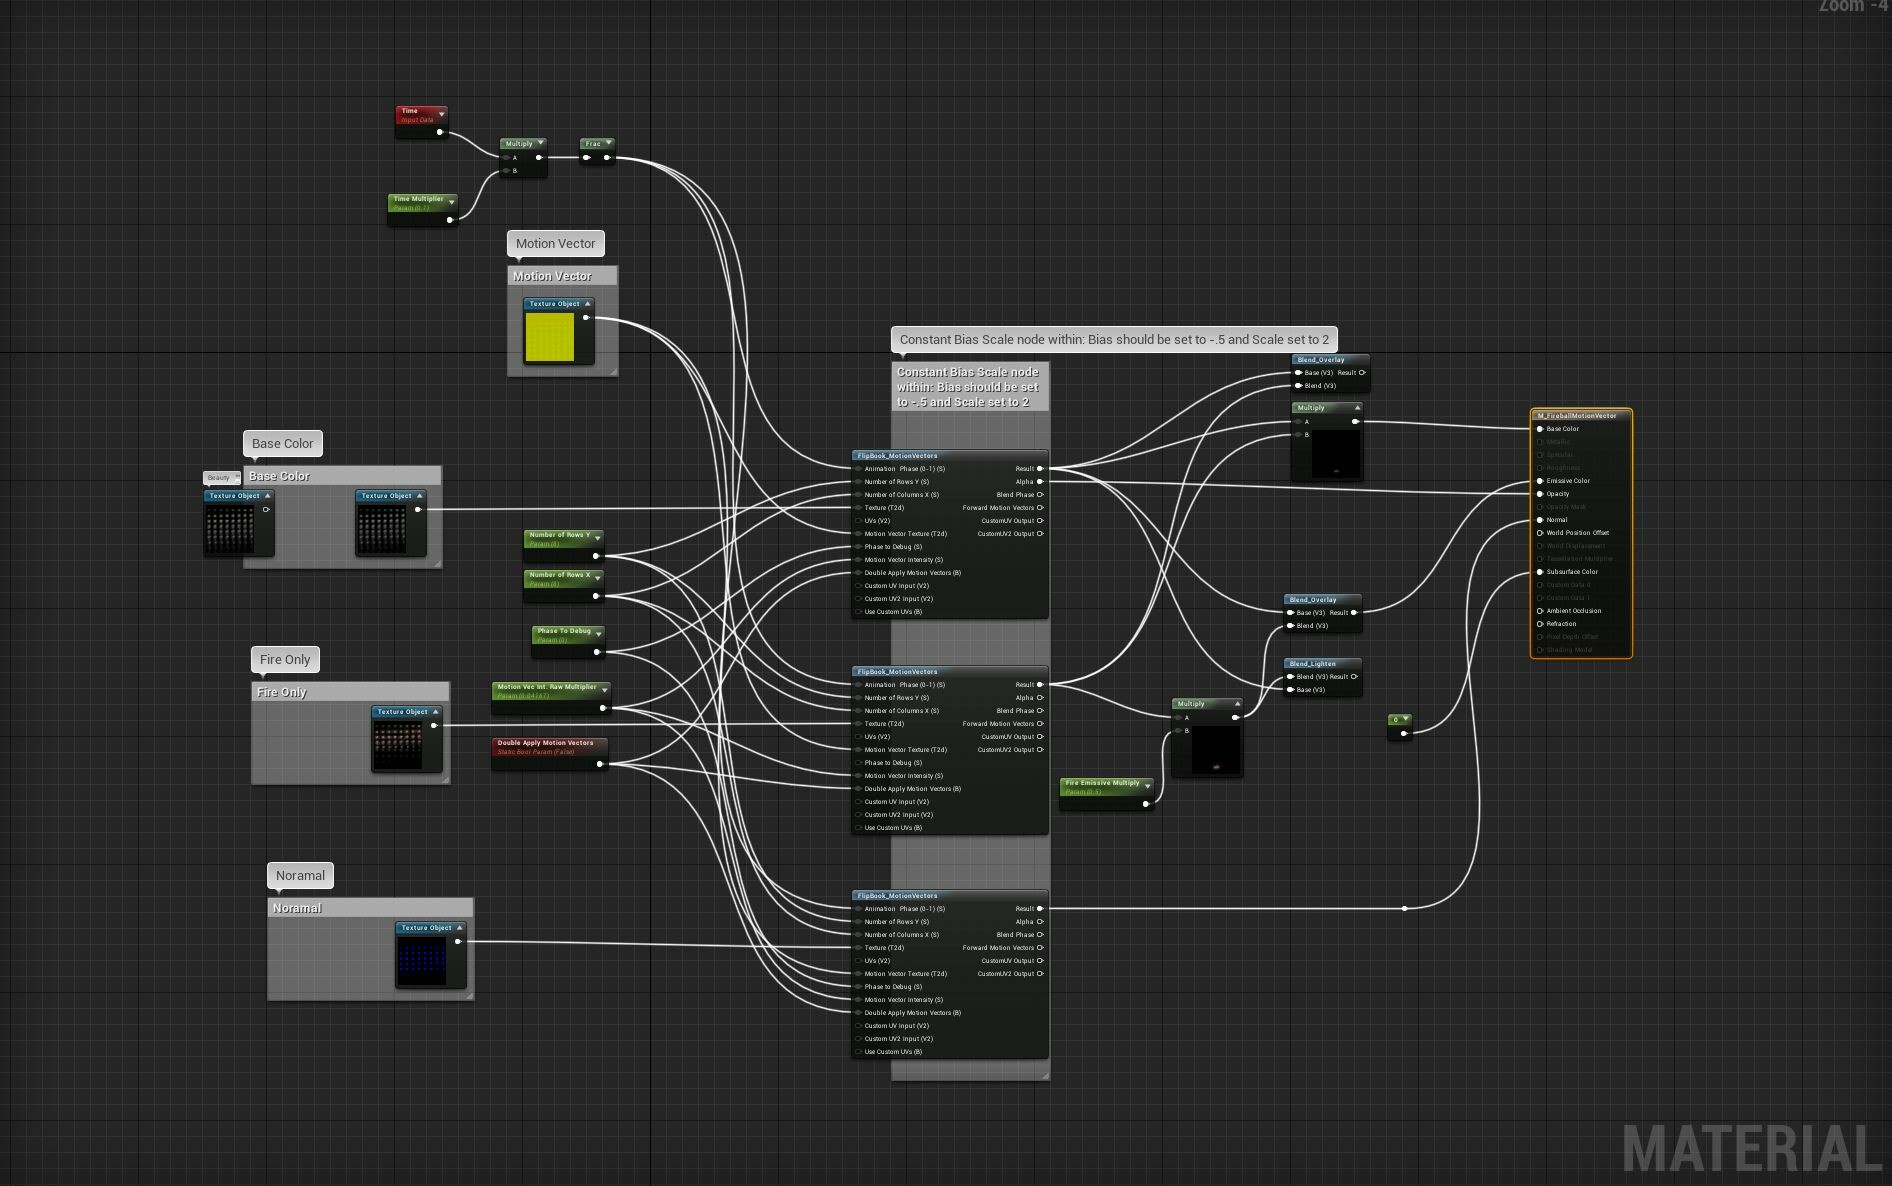Click the Fire Only comment header
This screenshot has width=1892, height=1186.
click(283, 691)
